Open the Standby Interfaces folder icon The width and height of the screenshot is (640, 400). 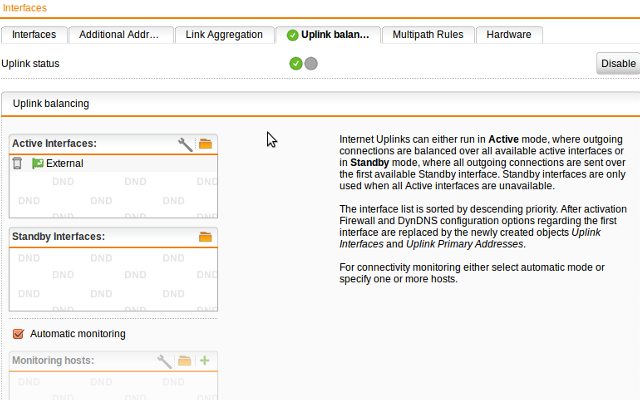(x=205, y=237)
